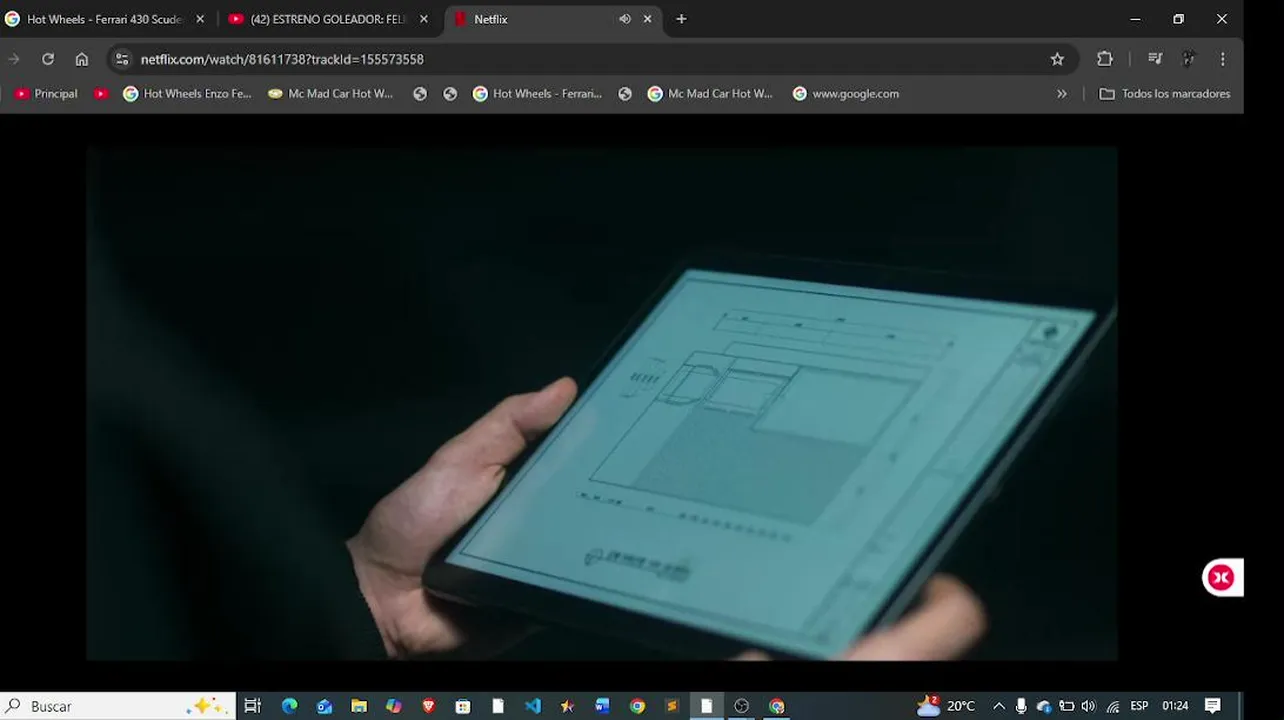The height and width of the screenshot is (720, 1284).
Task: Open Wi-Fi network settings in tray
Action: pyautogui.click(x=1113, y=706)
